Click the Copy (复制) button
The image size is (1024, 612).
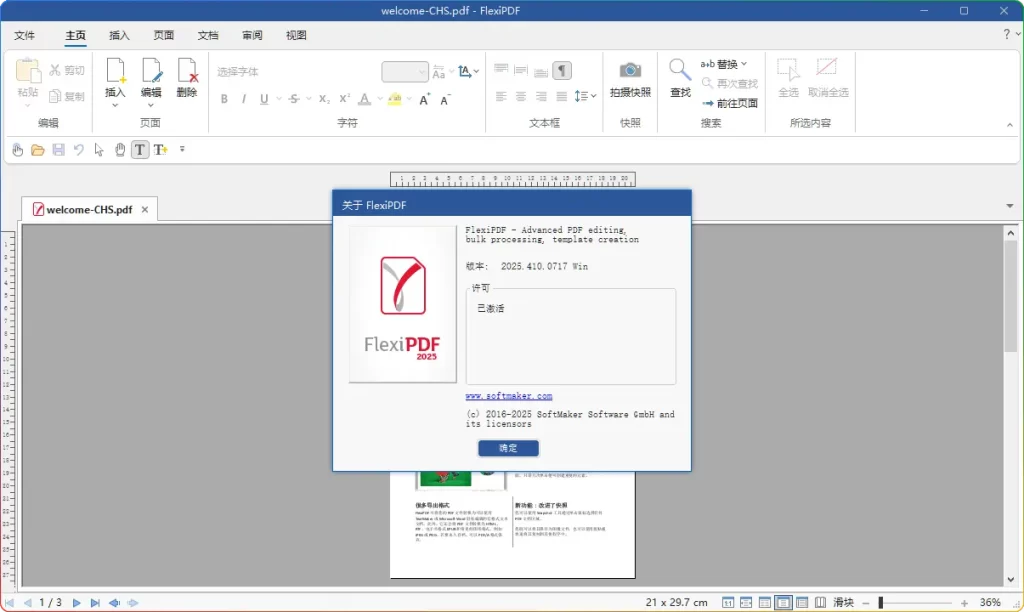[67, 96]
